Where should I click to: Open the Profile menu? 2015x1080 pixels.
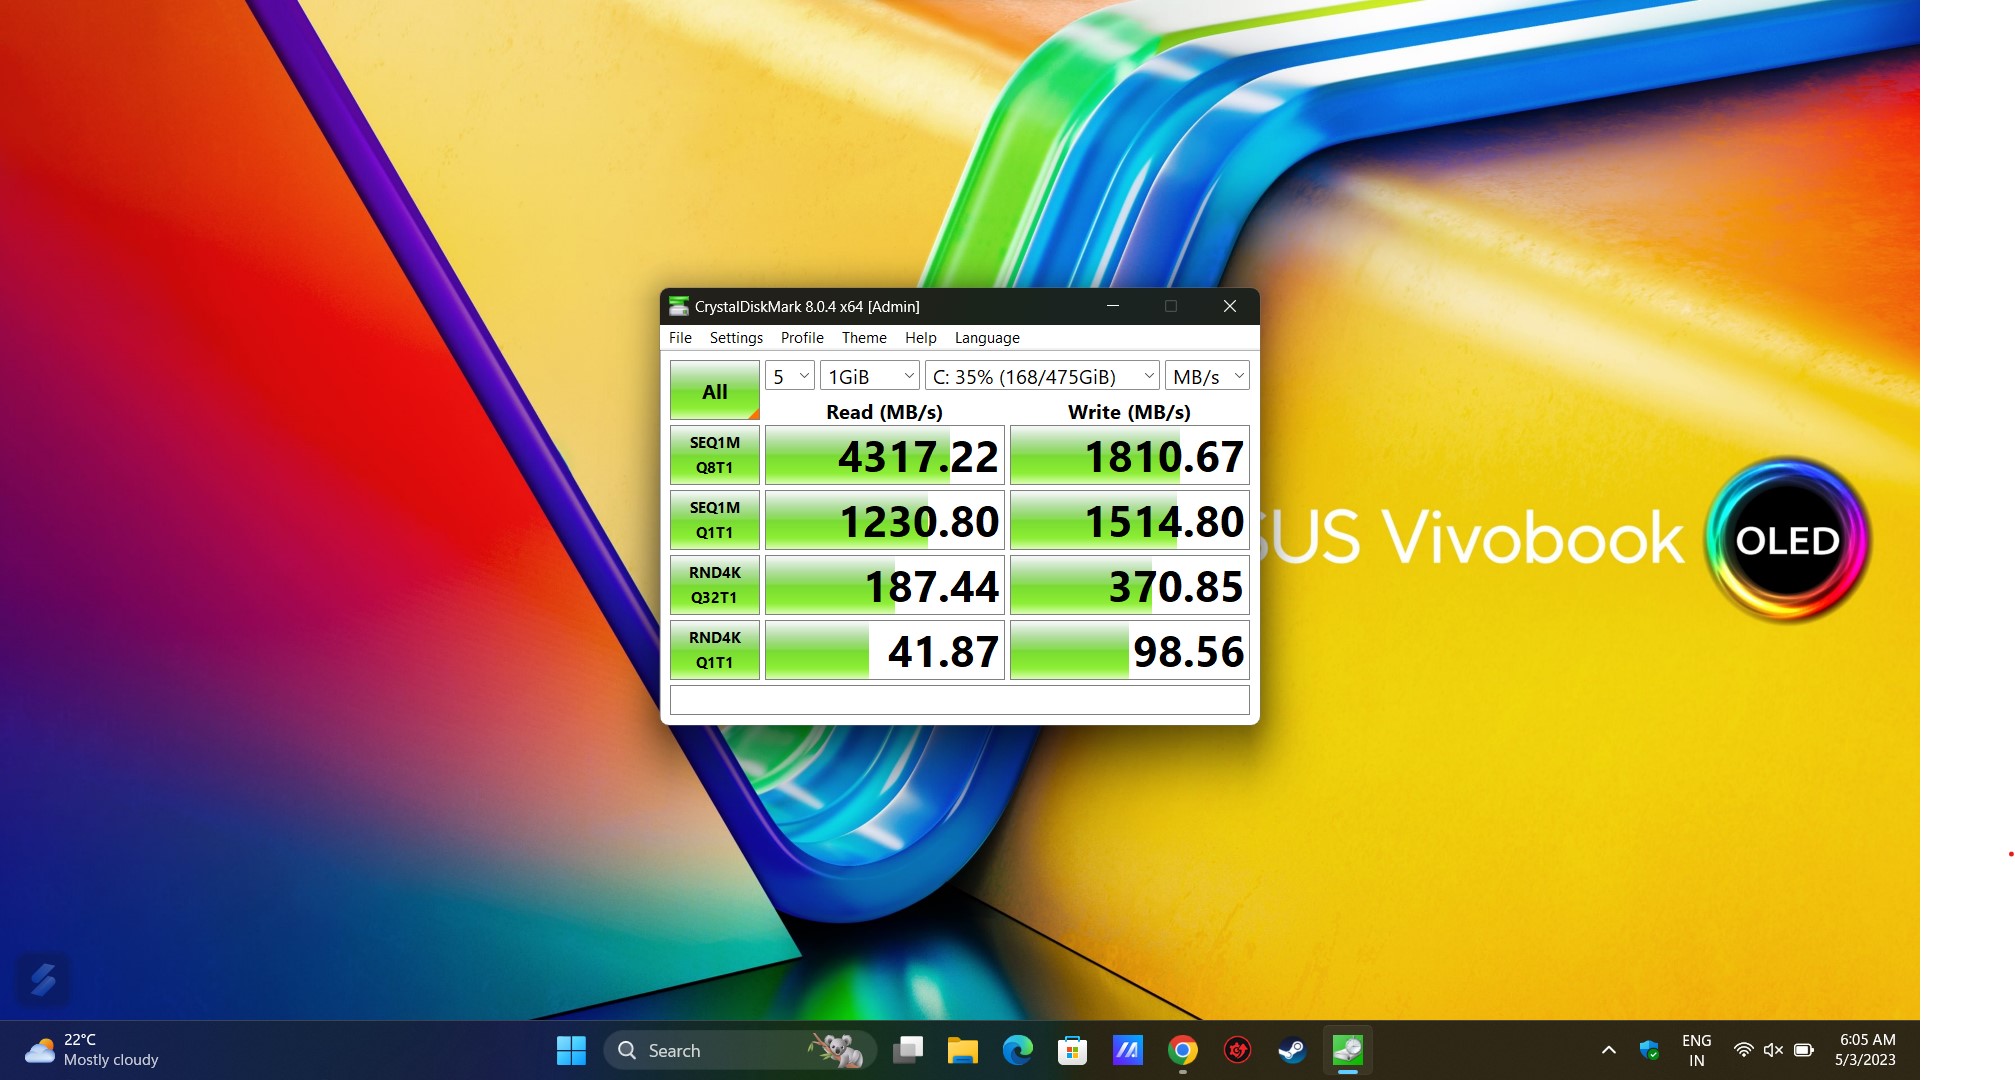pos(802,338)
